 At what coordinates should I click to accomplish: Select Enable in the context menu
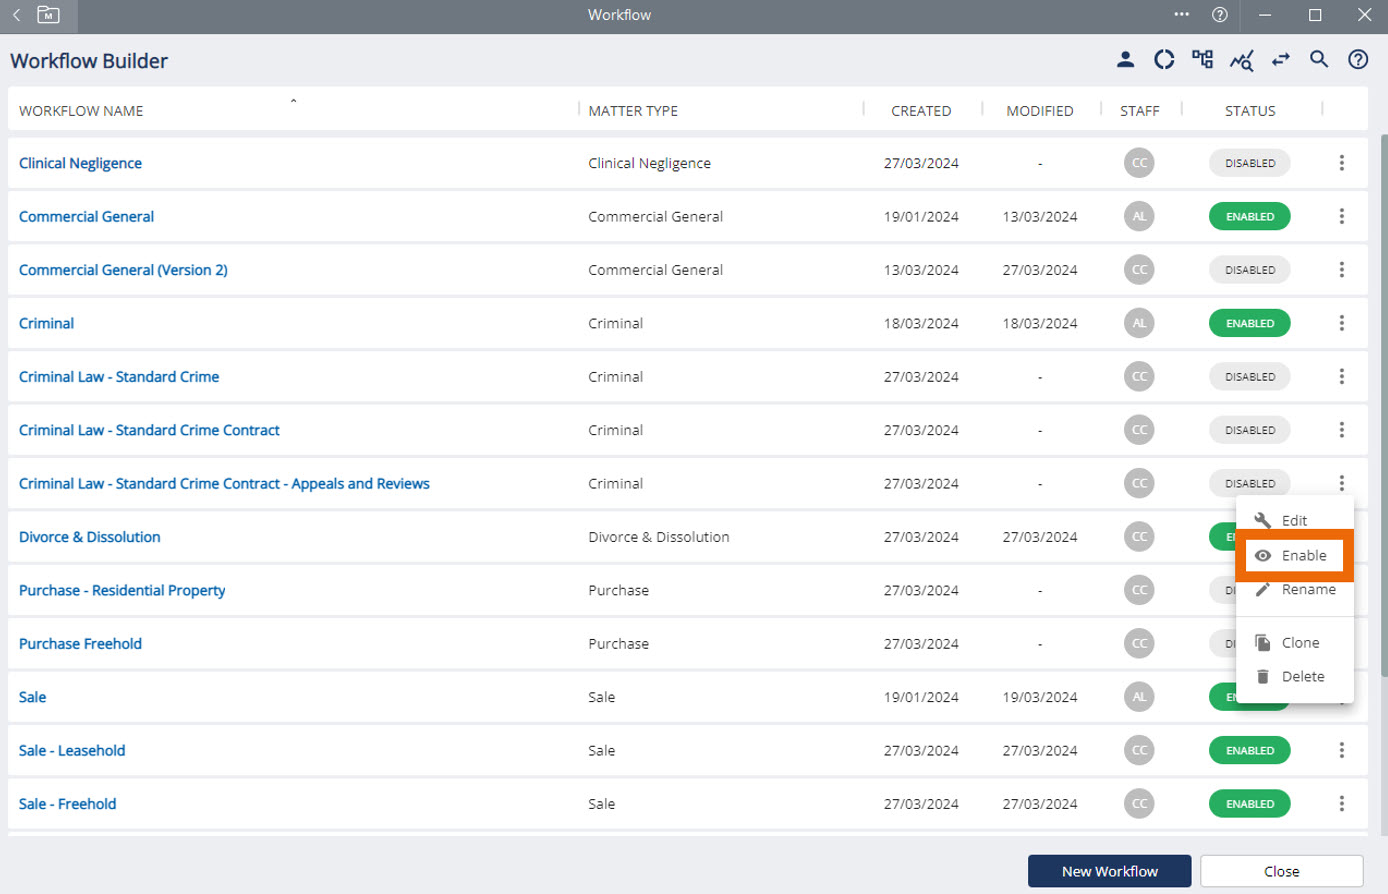(x=1294, y=556)
